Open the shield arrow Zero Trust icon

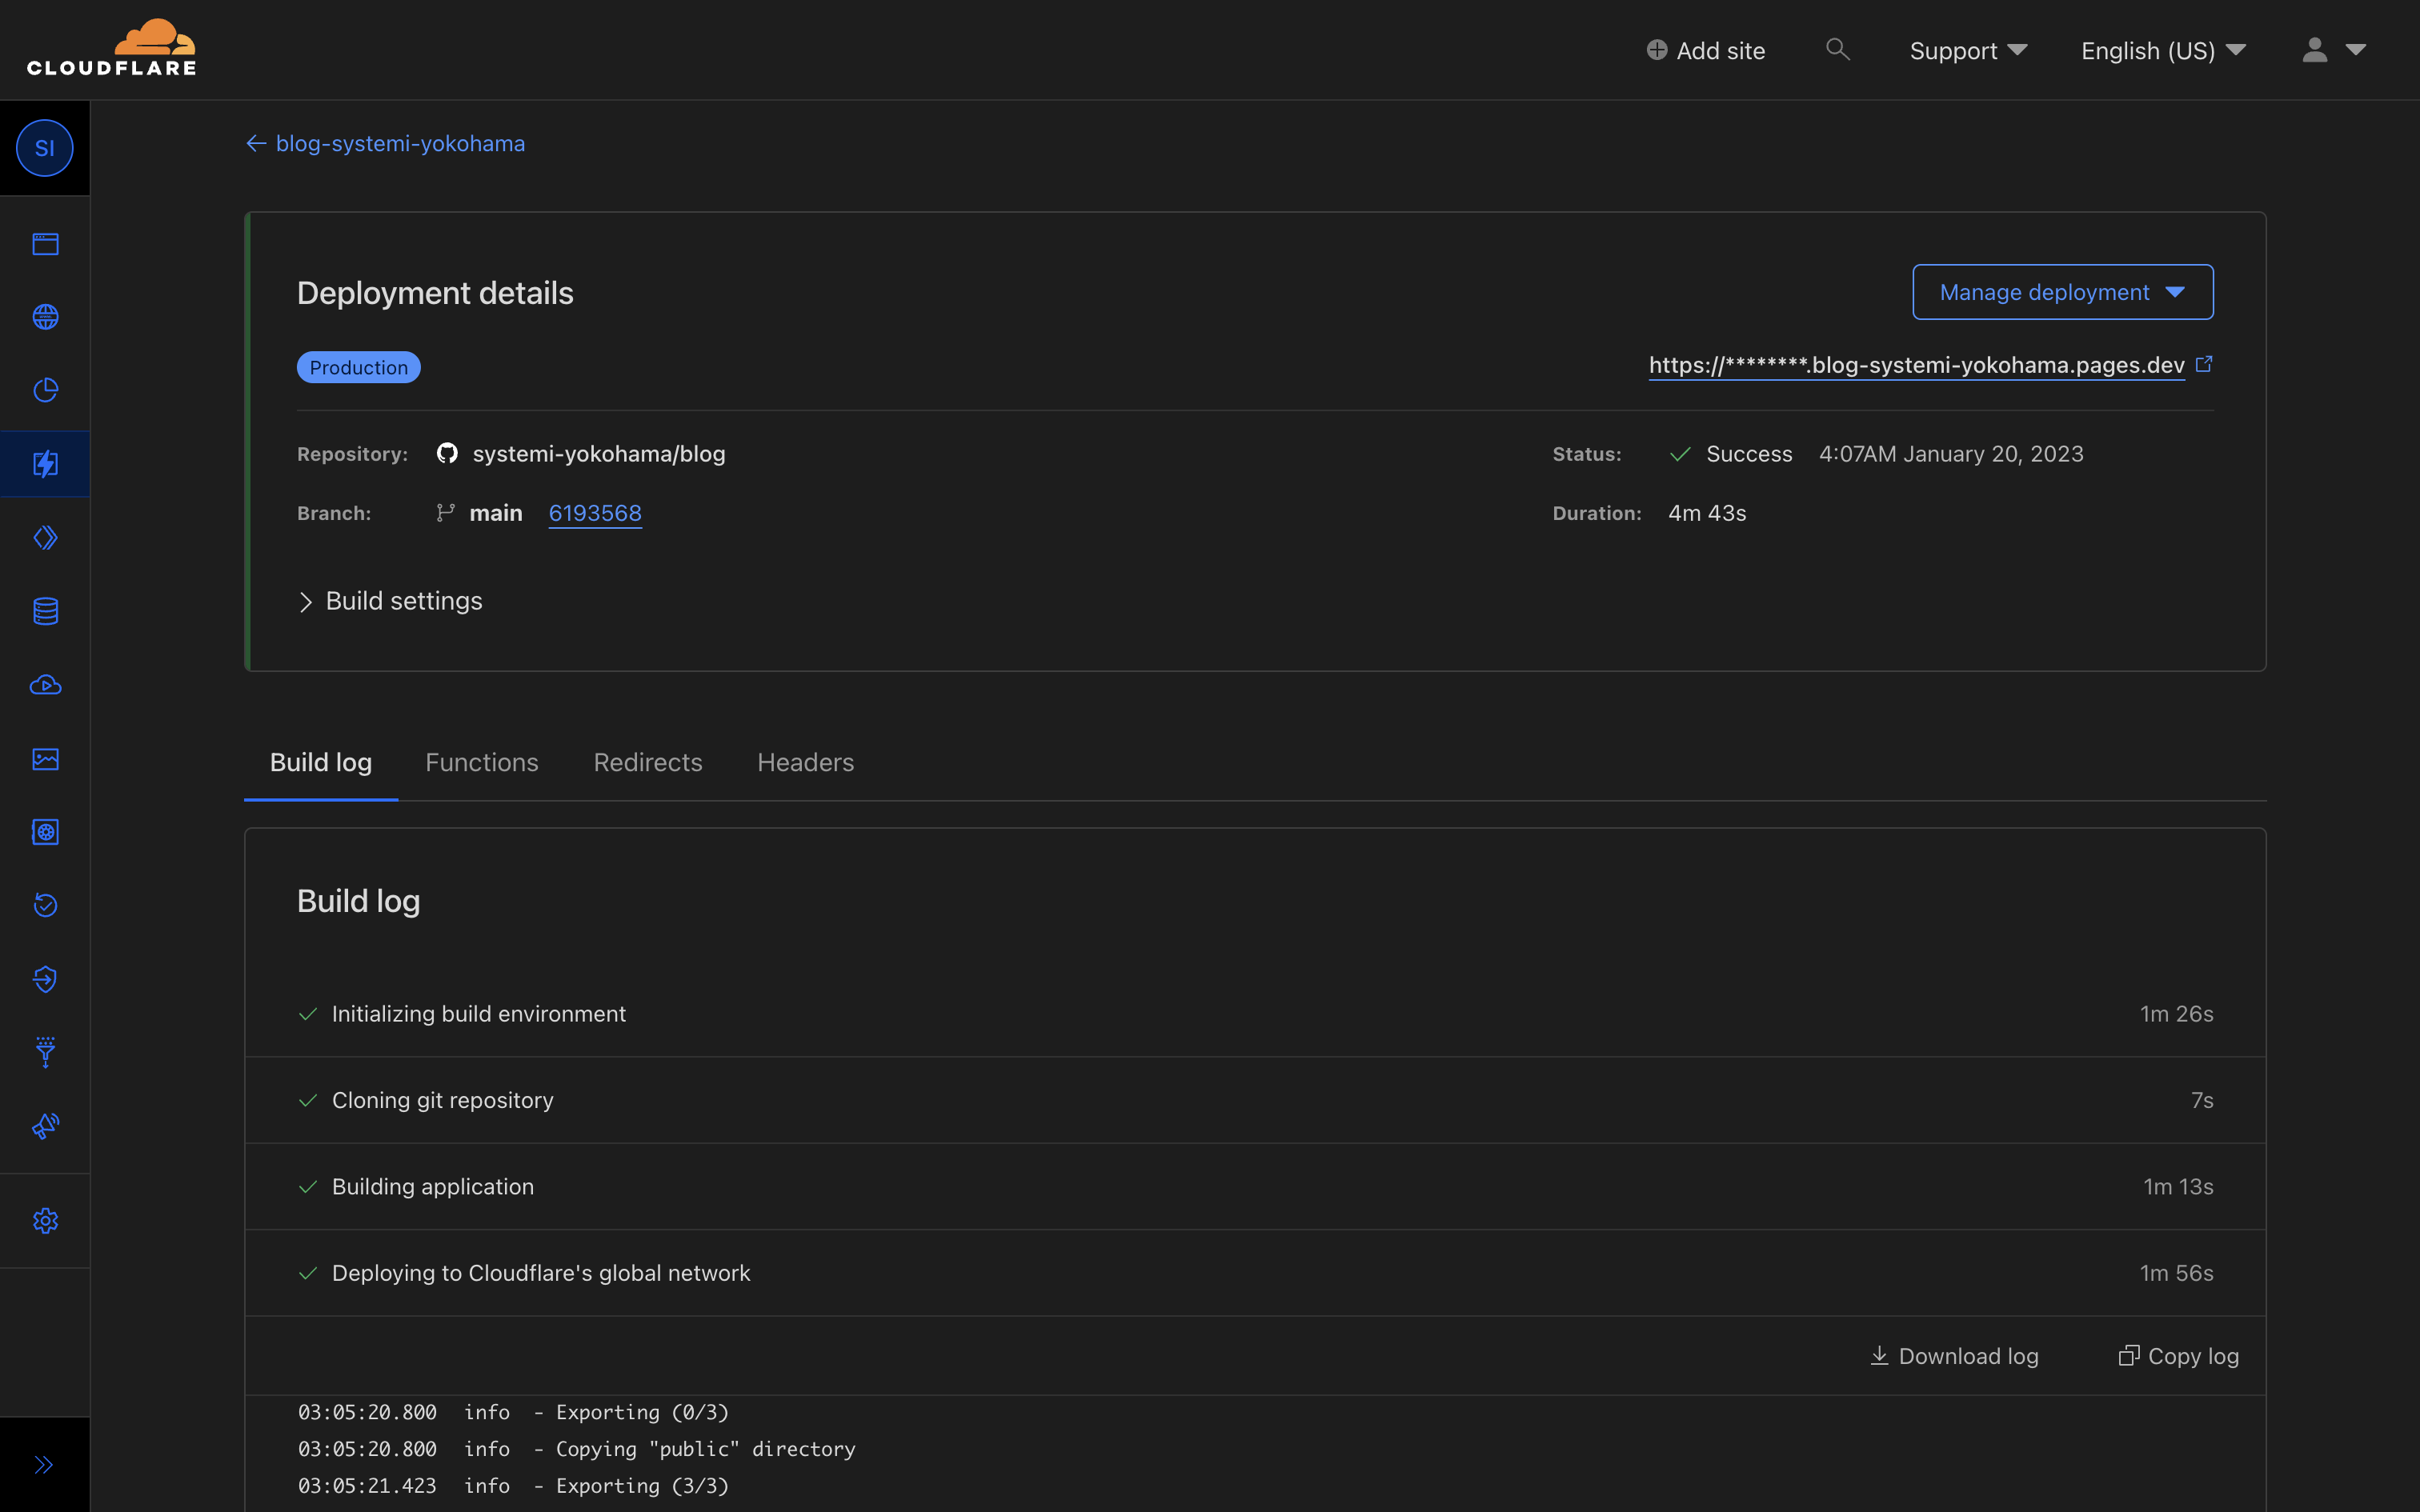(x=45, y=979)
